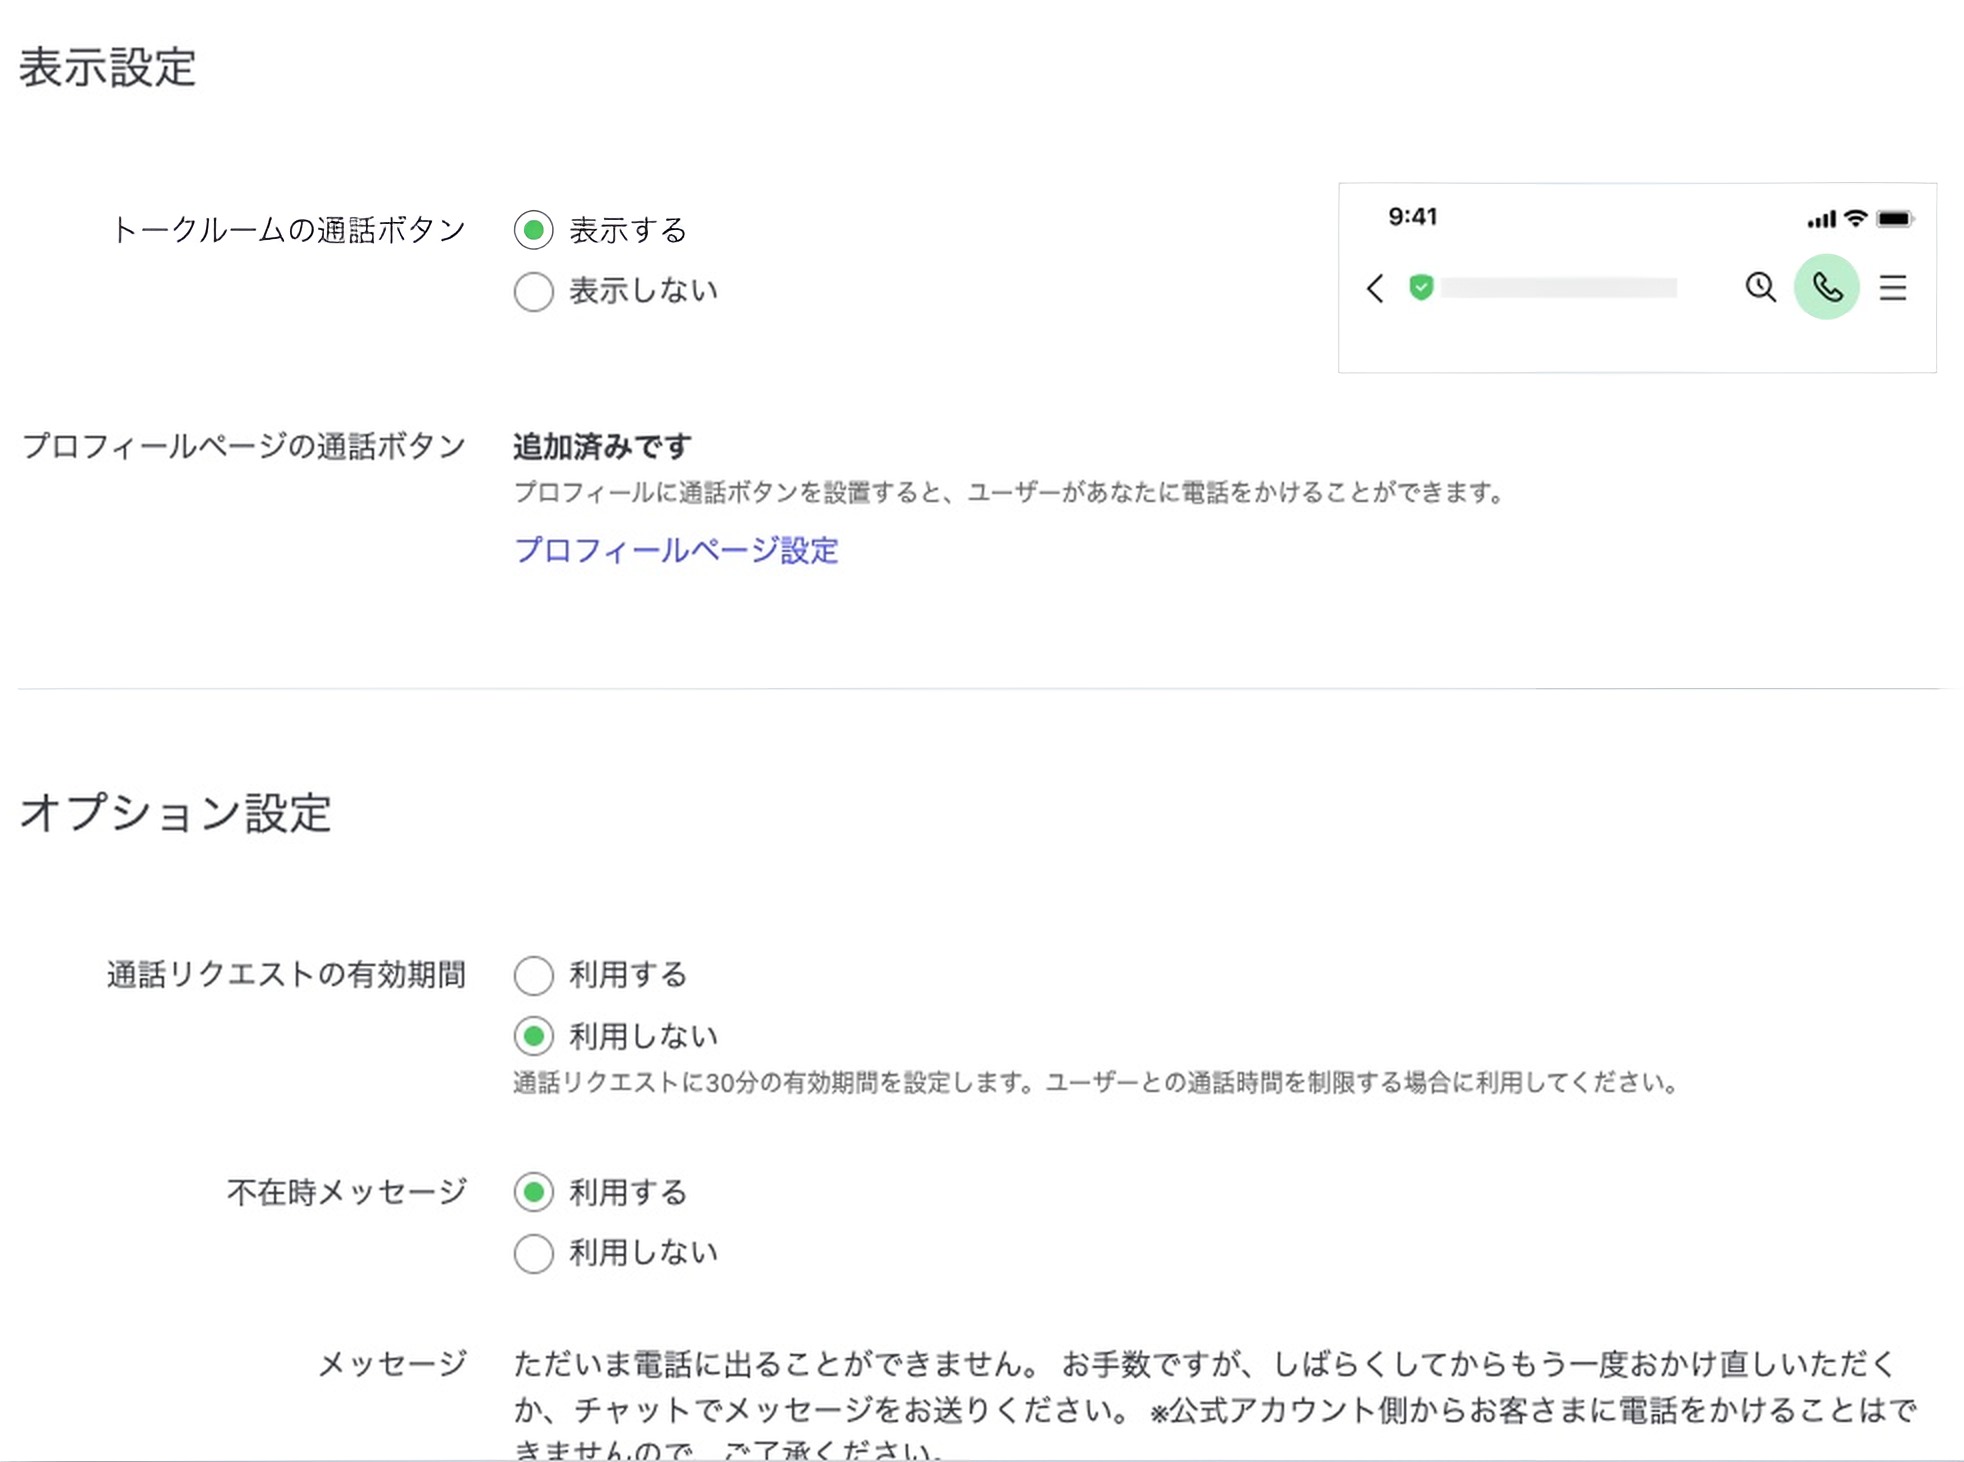Click the オプション設定 heading
The width and height of the screenshot is (1964, 1462).
[x=175, y=812]
